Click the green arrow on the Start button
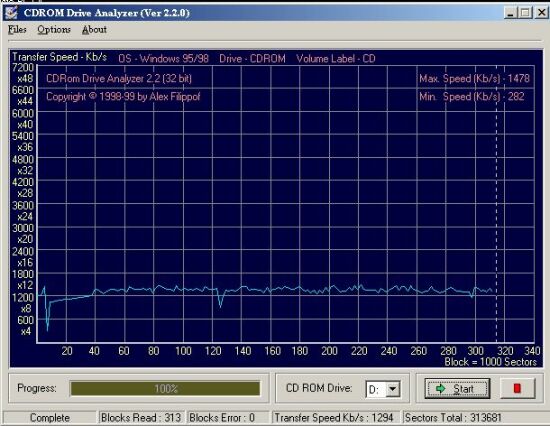Viewport: 550px width, 426px height. 440,388
